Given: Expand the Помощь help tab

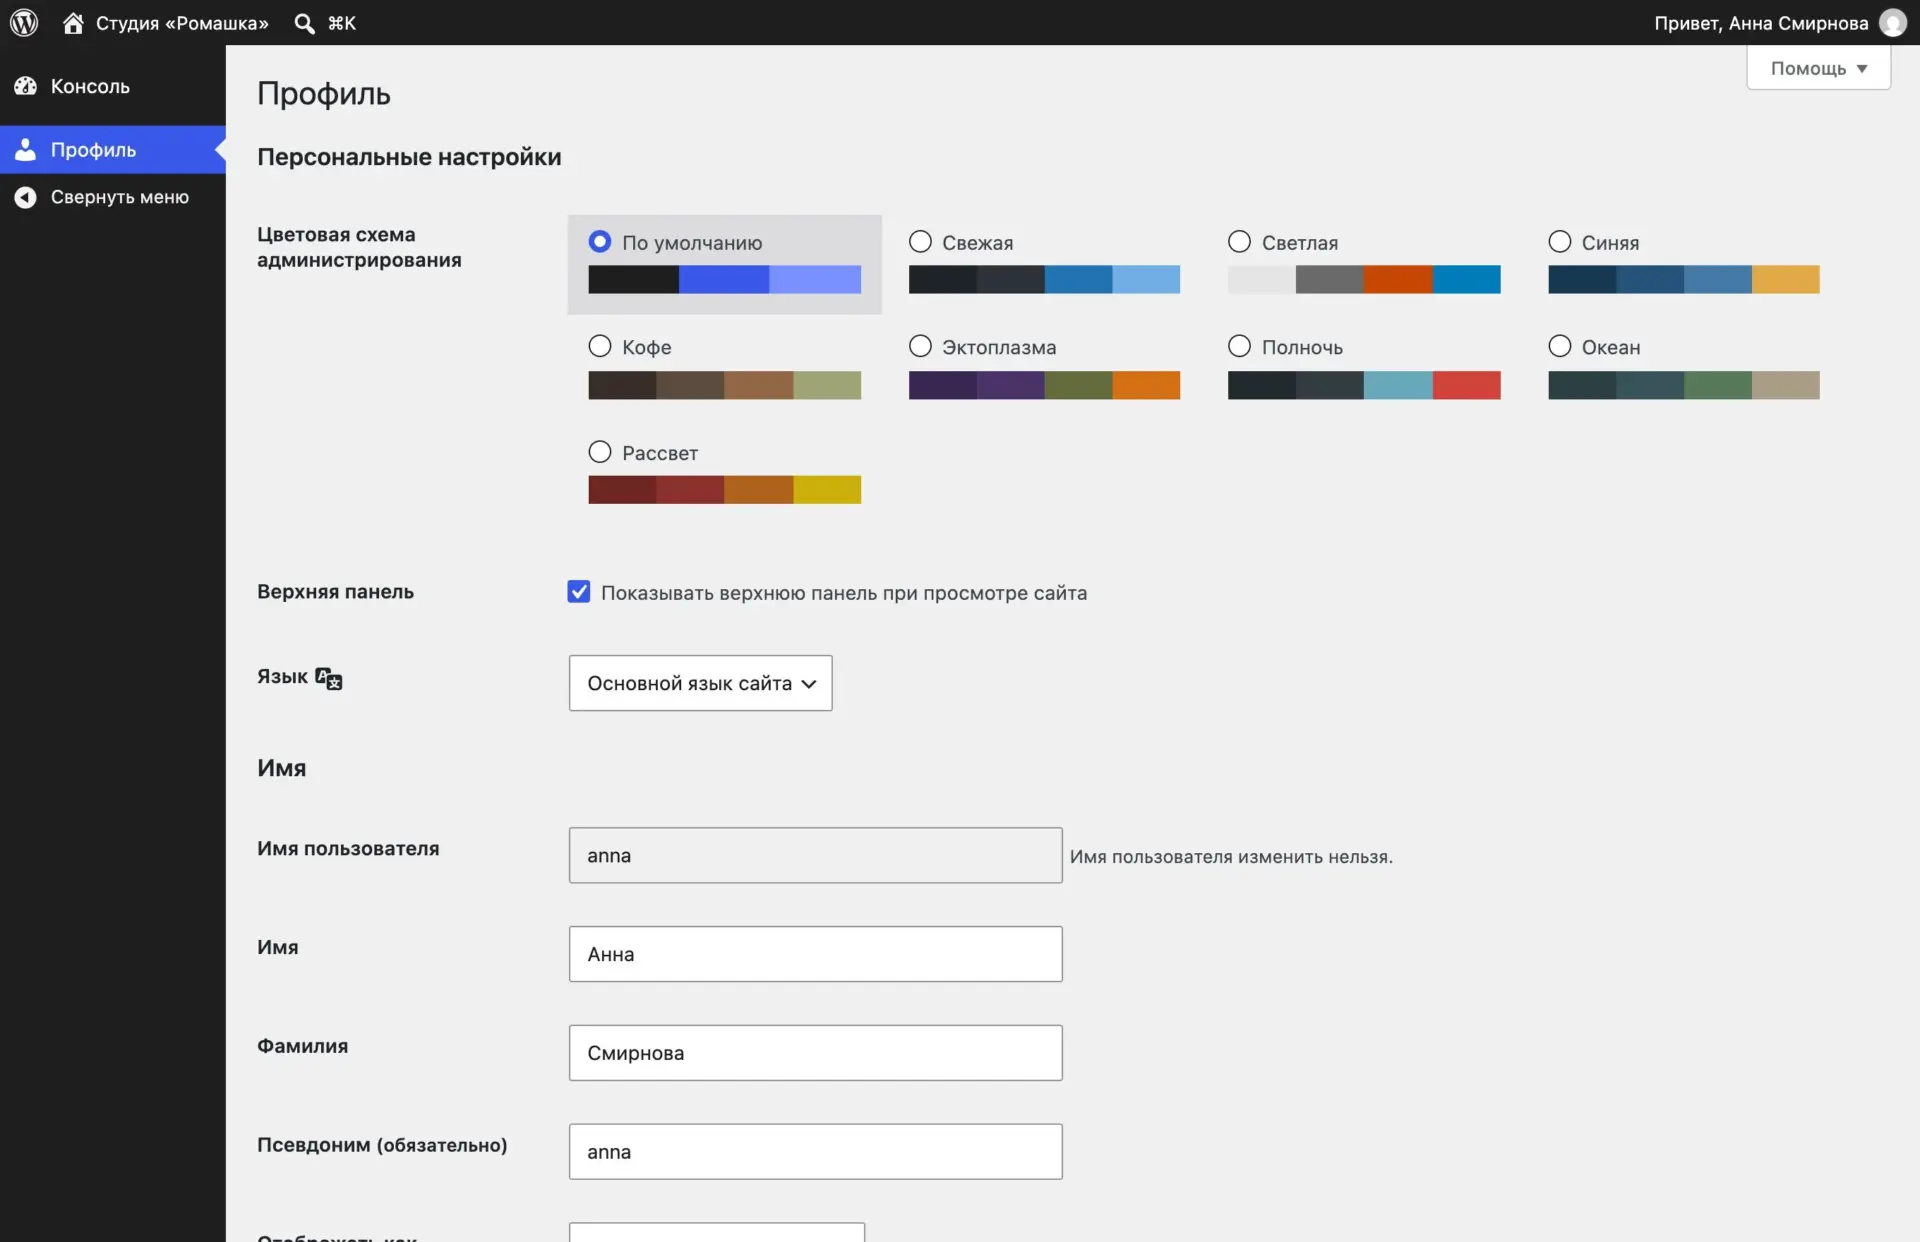Looking at the screenshot, I should tap(1818, 68).
